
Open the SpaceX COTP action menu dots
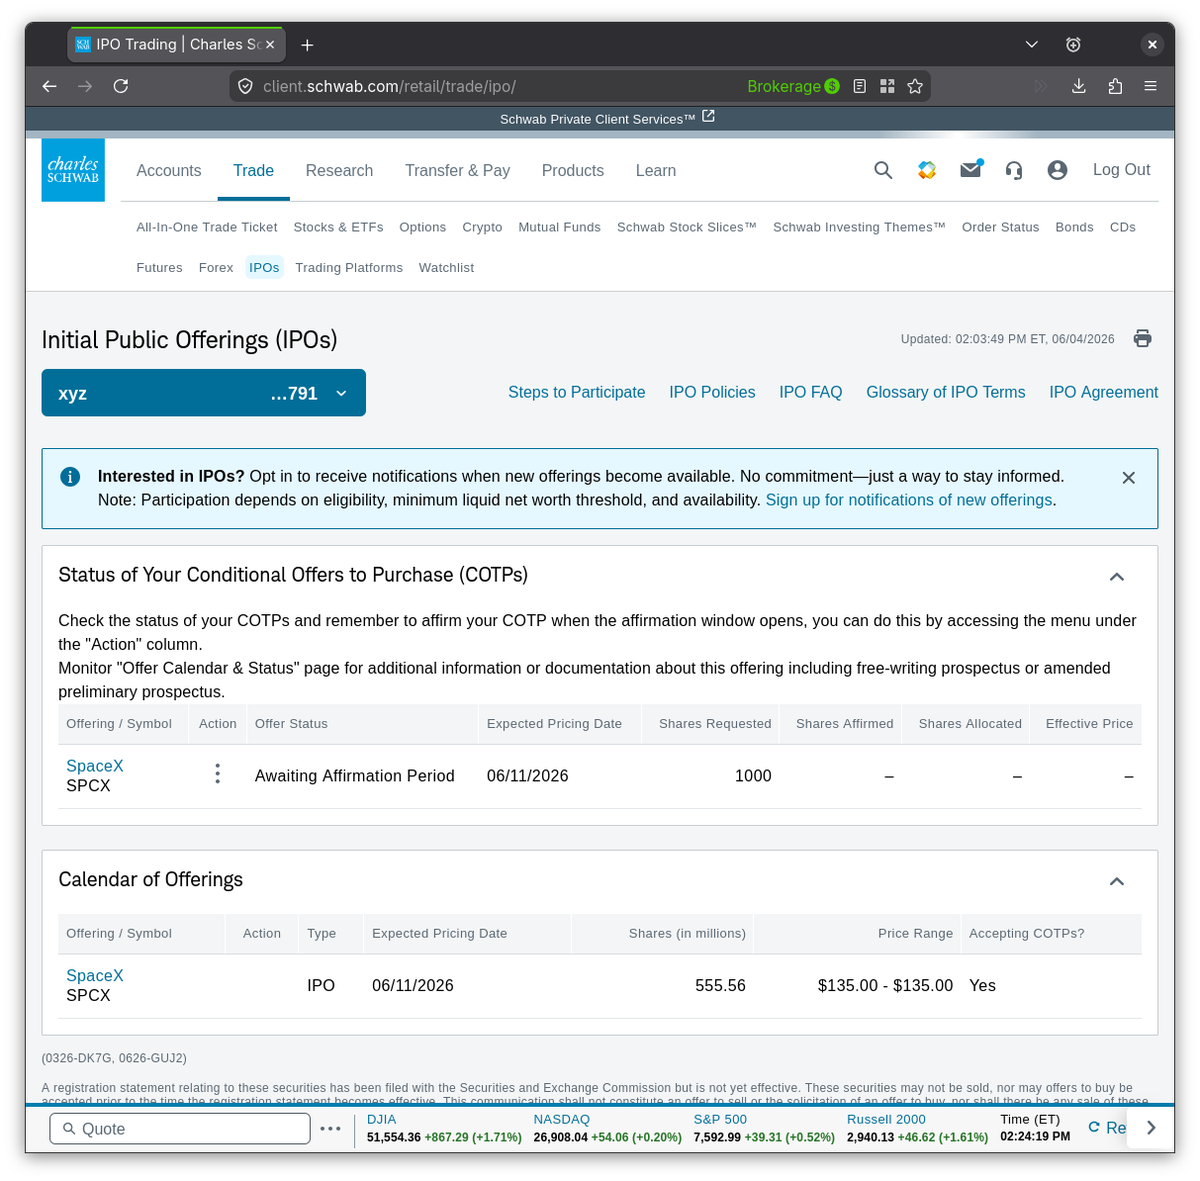(x=217, y=775)
